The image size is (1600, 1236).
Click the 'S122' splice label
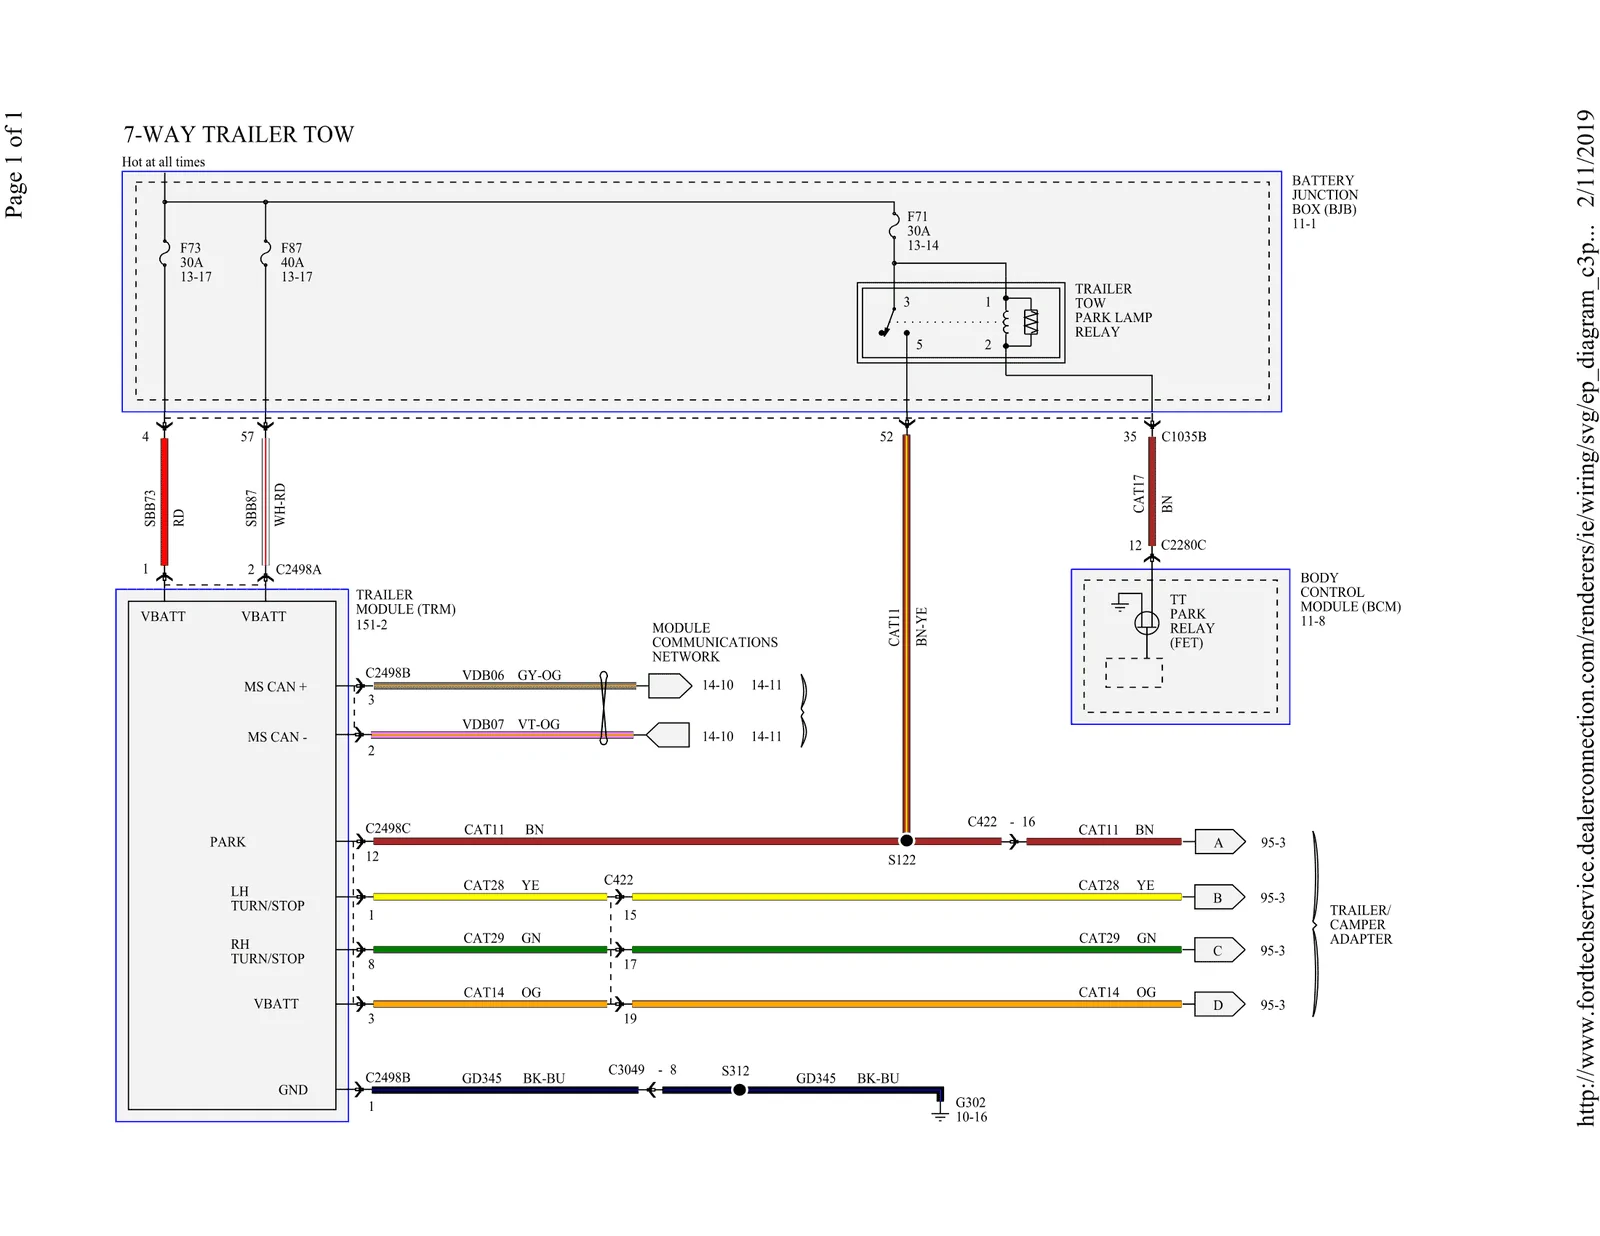902,860
